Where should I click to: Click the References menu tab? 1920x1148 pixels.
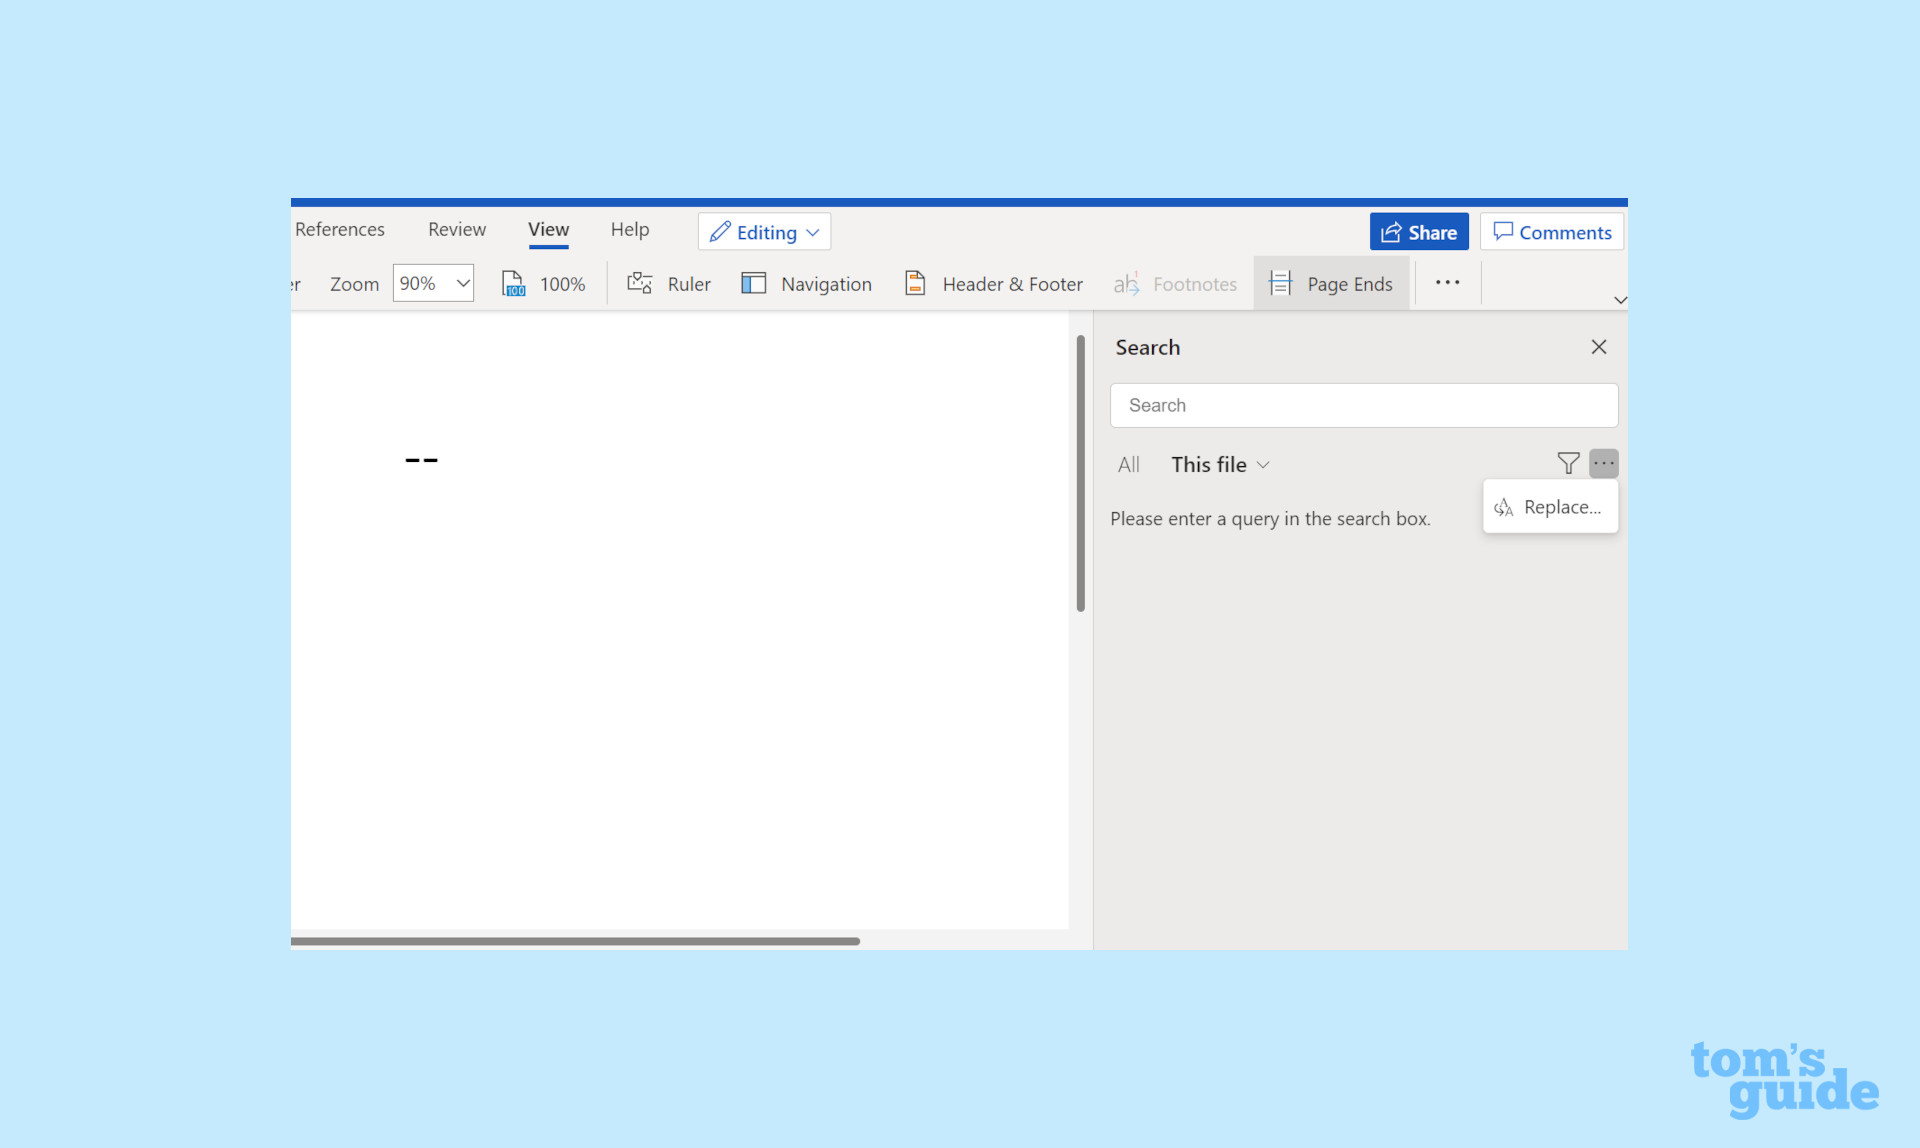coord(338,230)
